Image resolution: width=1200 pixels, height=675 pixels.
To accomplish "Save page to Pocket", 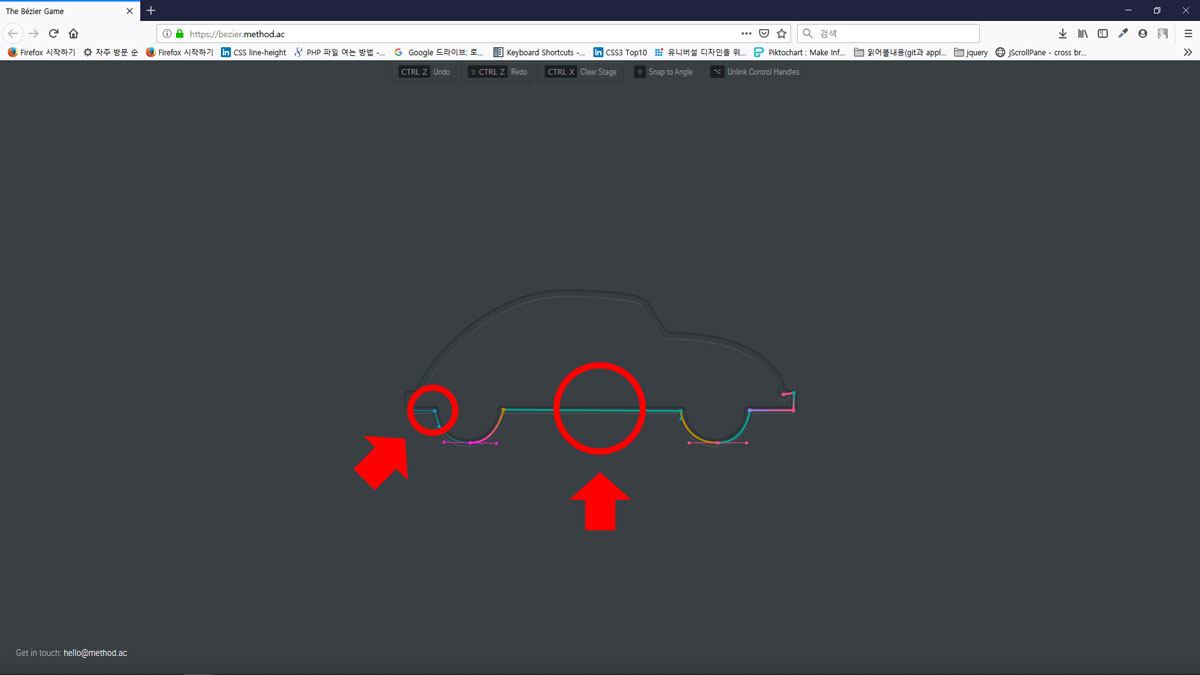I will pyautogui.click(x=764, y=33).
